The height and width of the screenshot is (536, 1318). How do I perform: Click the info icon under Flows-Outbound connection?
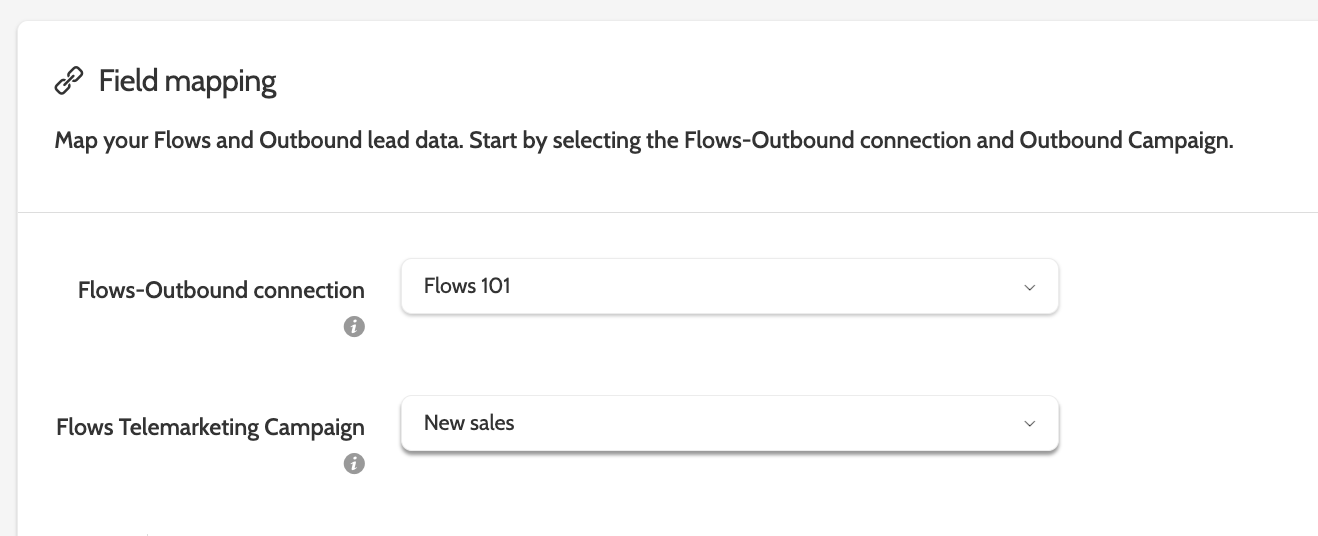point(354,326)
